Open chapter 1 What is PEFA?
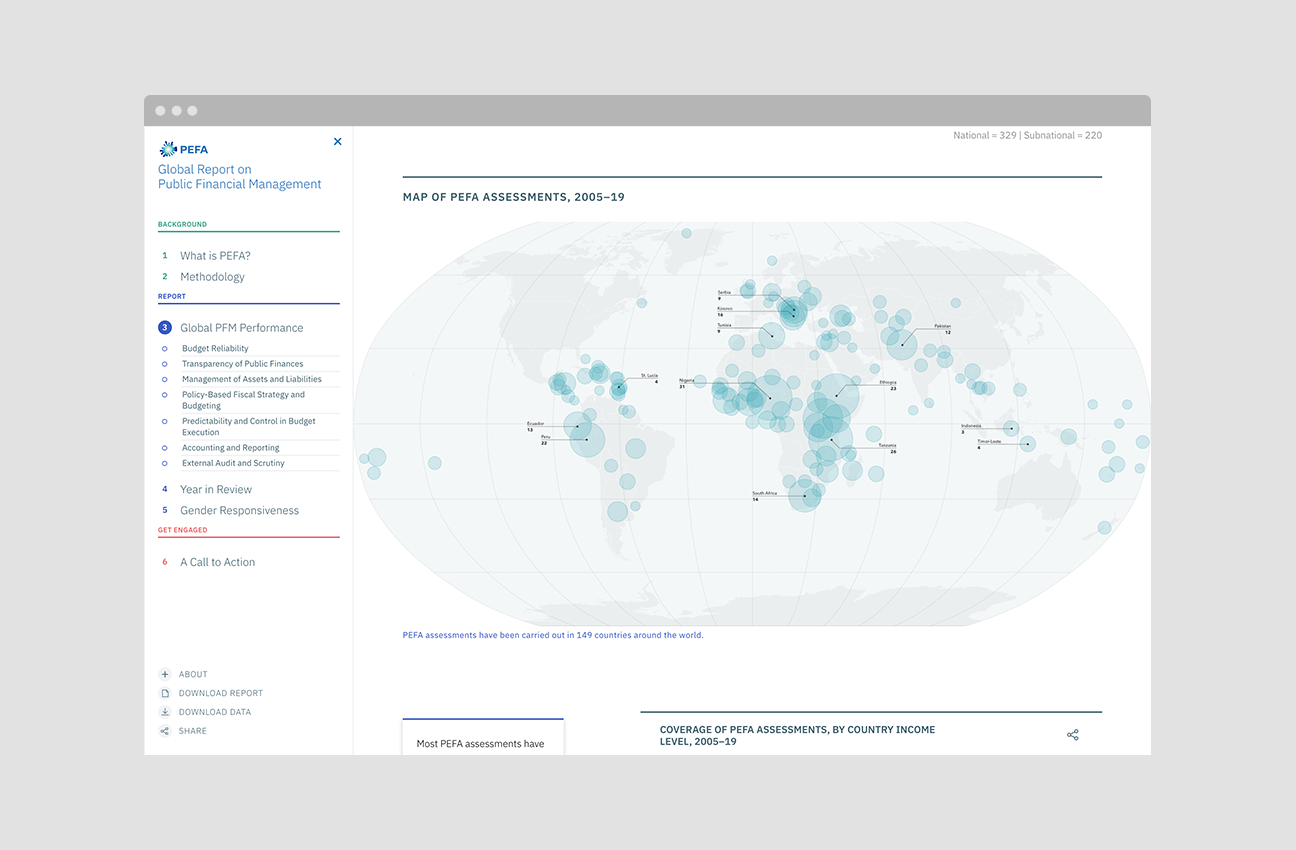The width and height of the screenshot is (1296, 850). (x=215, y=256)
